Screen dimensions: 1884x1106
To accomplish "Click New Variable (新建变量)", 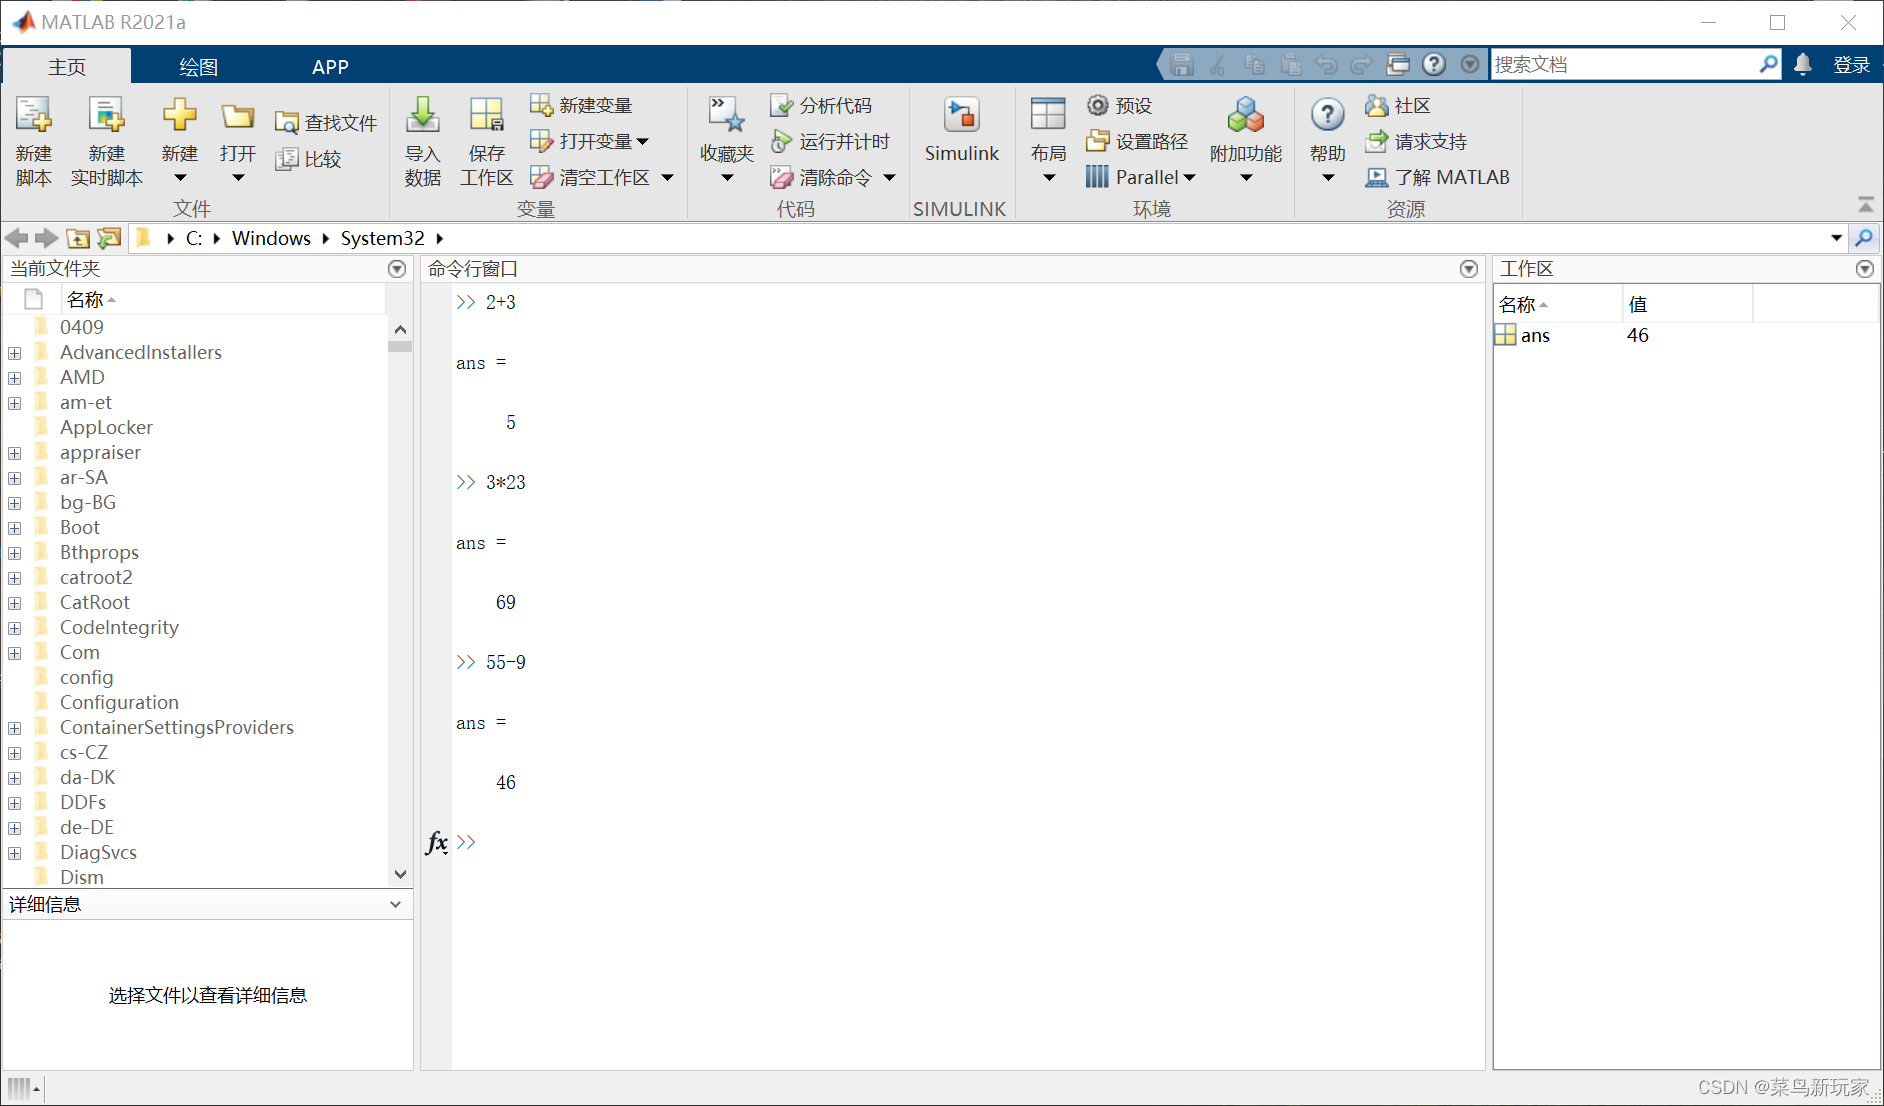I will pyautogui.click(x=581, y=105).
